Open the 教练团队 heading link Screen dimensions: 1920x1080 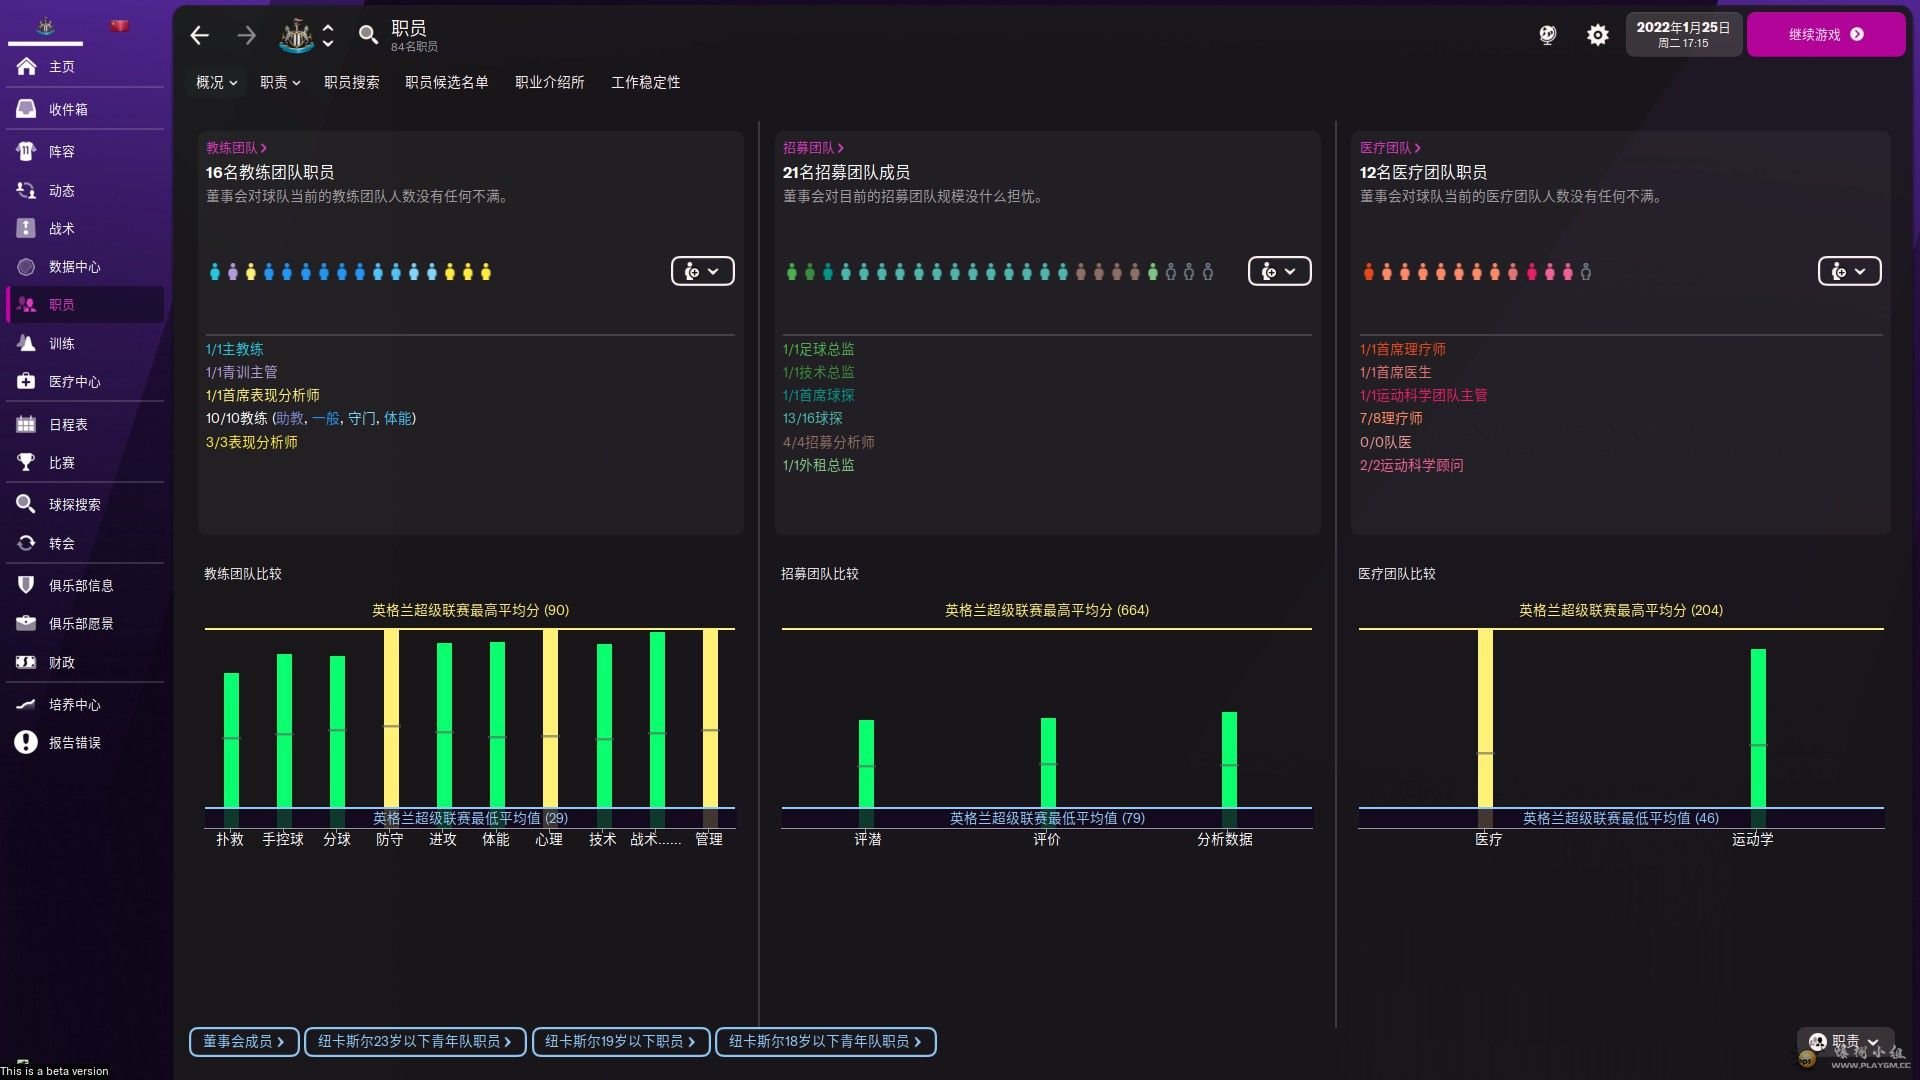point(236,148)
